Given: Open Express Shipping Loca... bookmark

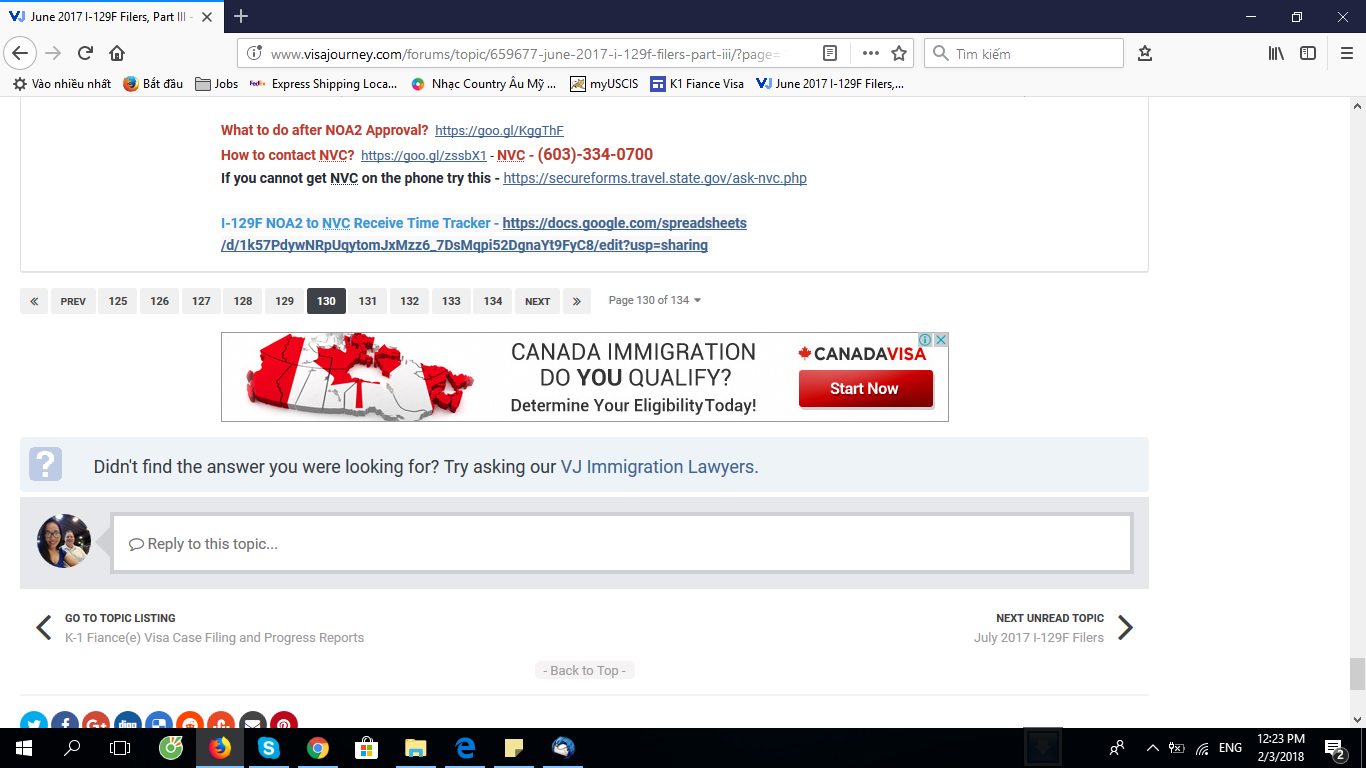Looking at the screenshot, I should [x=324, y=84].
